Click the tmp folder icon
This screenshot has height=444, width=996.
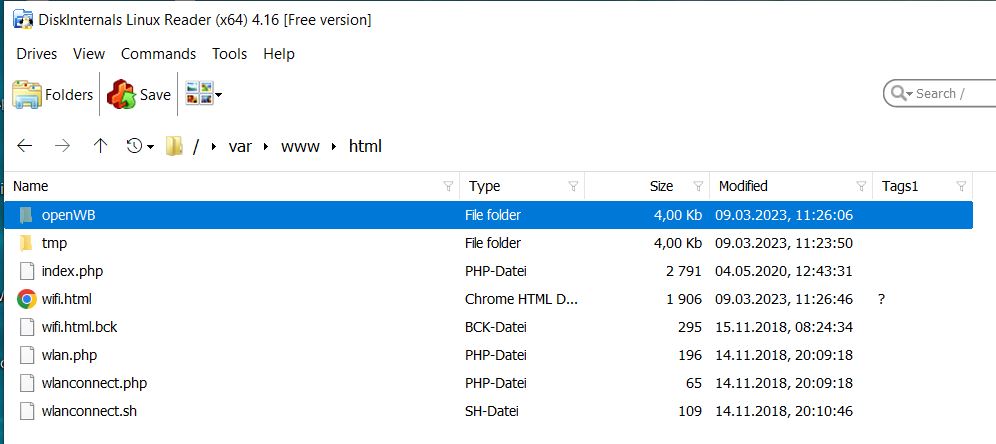pos(26,243)
